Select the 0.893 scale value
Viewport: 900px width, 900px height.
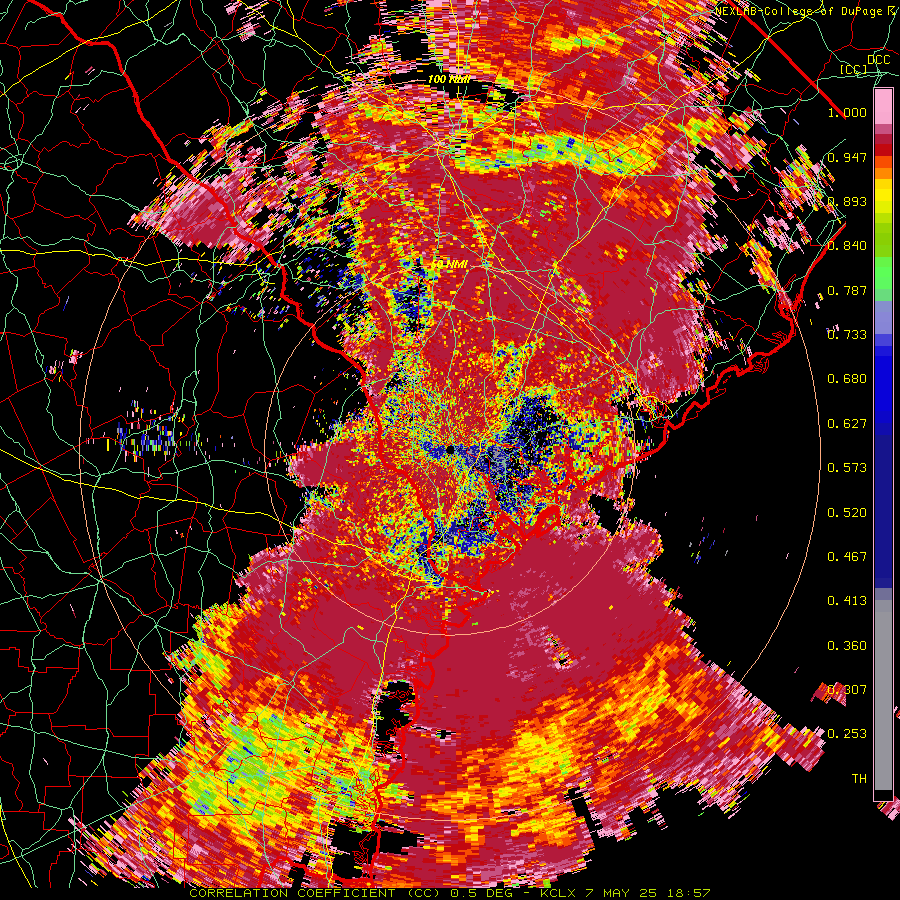[847, 201]
